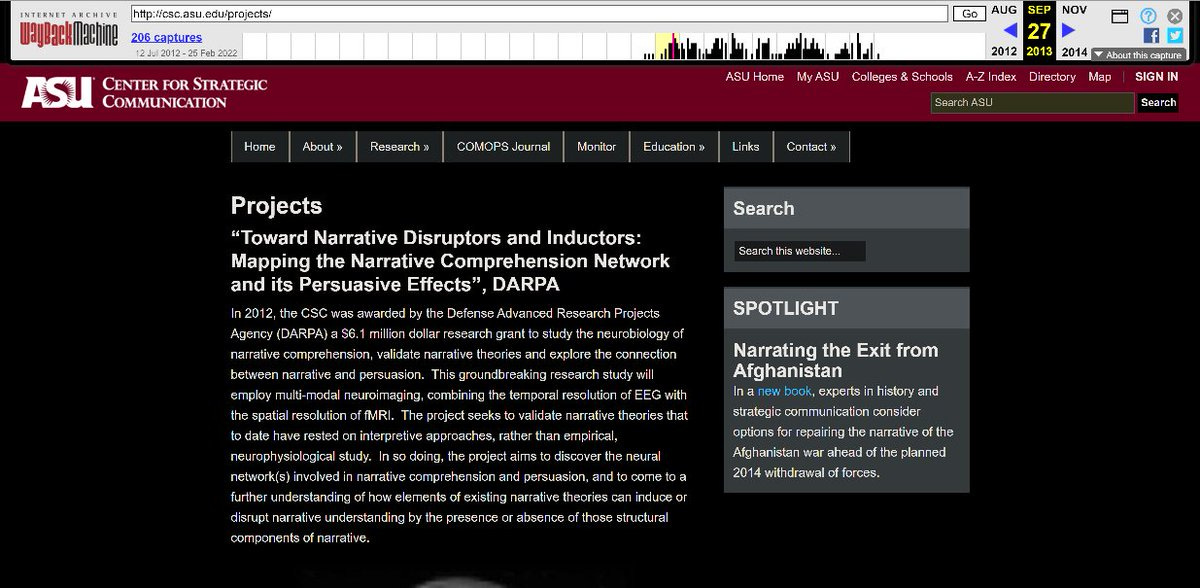The image size is (1200, 588).
Task: Click the highlighted 2013 year on sparkline
Action: tap(665, 46)
